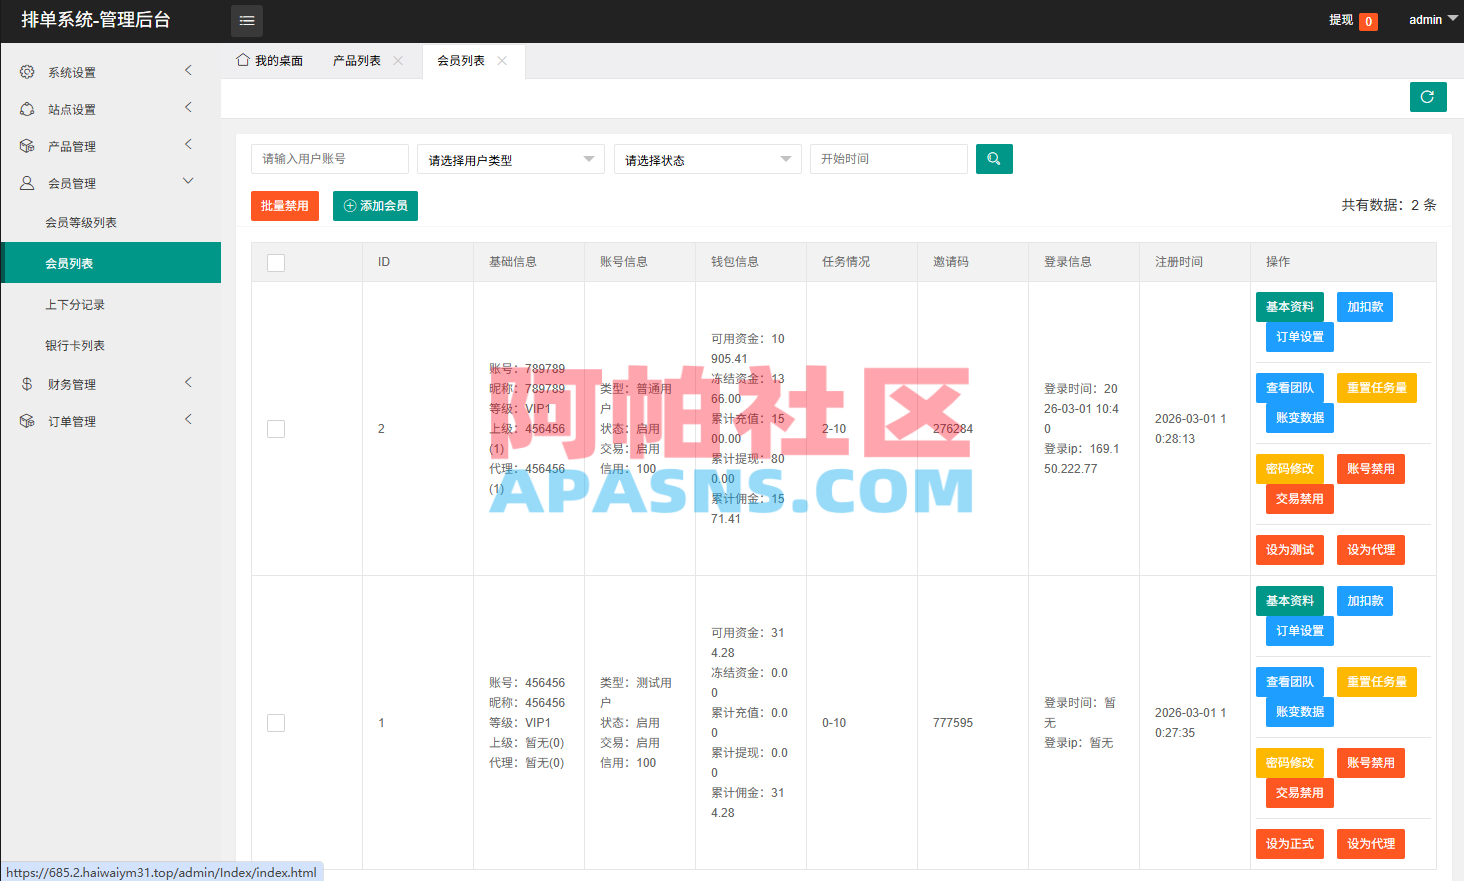Screen dimensions: 1464x881
Task: Click the product management cube icon
Action: (27, 146)
